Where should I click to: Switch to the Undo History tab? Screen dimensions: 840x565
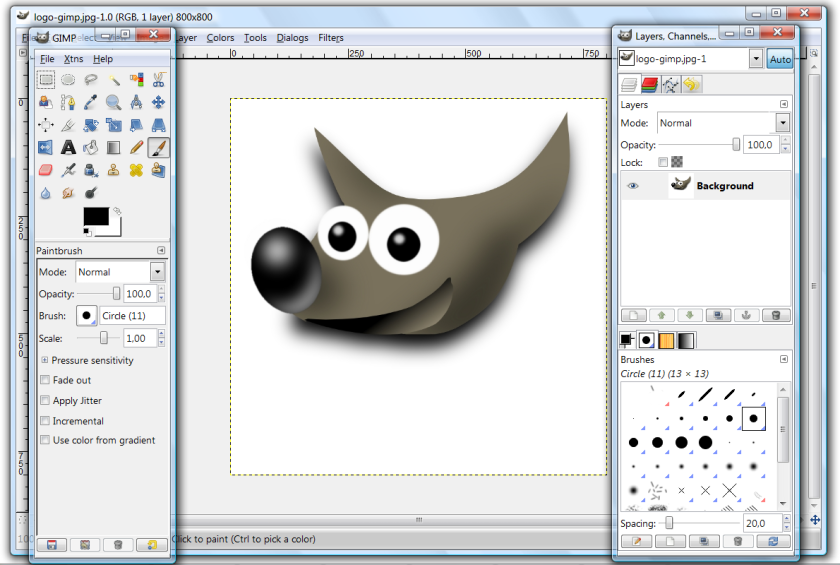coord(692,85)
